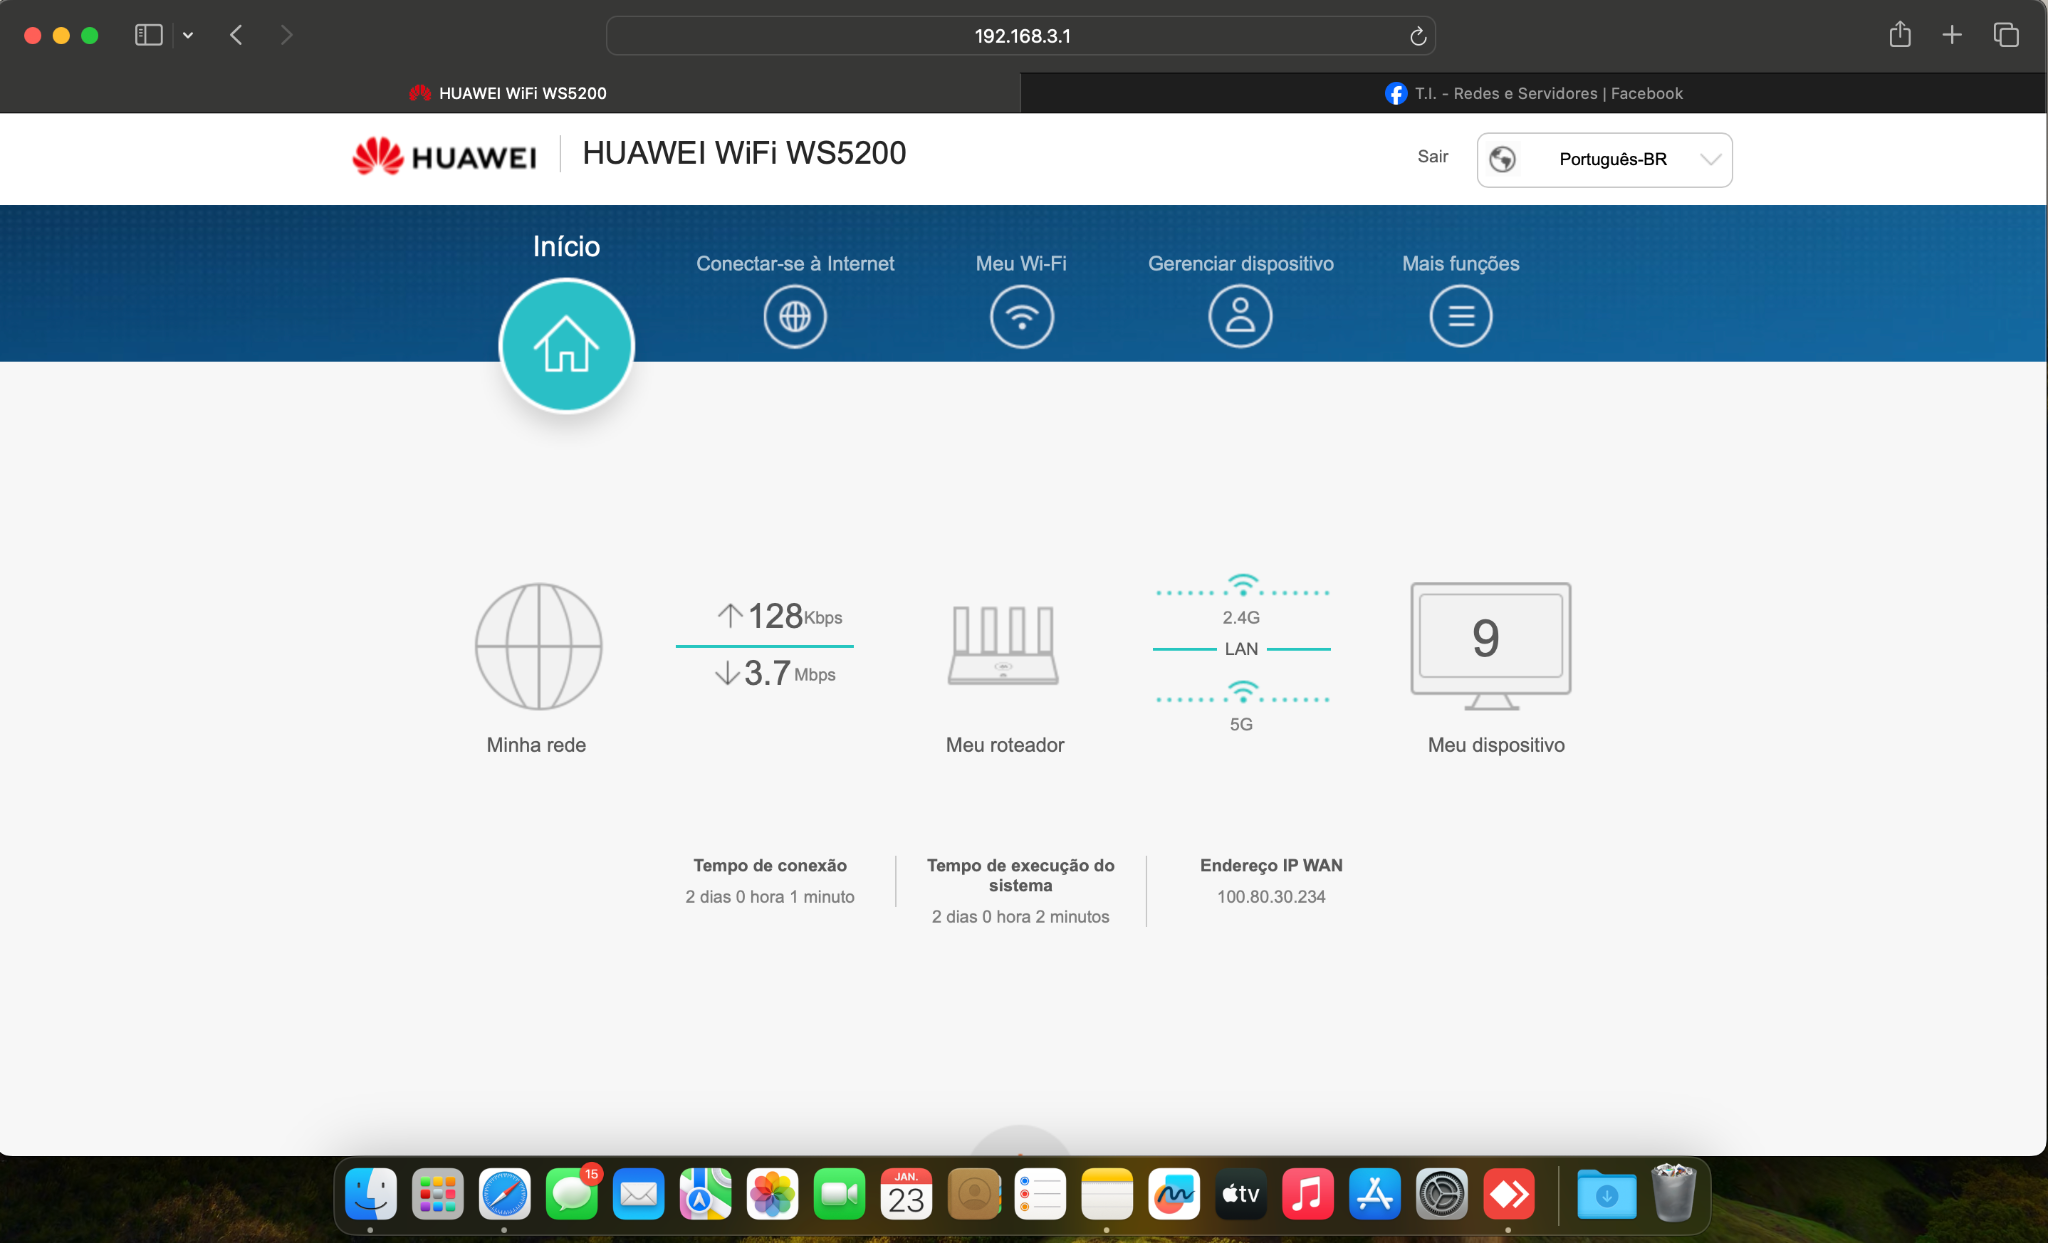The width and height of the screenshot is (2048, 1243).
Task: Select Mais funções menu label
Action: [x=1460, y=264]
